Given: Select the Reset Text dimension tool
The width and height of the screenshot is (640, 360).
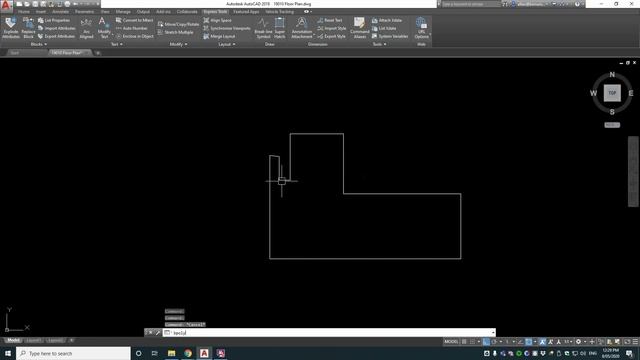Looking at the screenshot, I should click(x=329, y=20).
